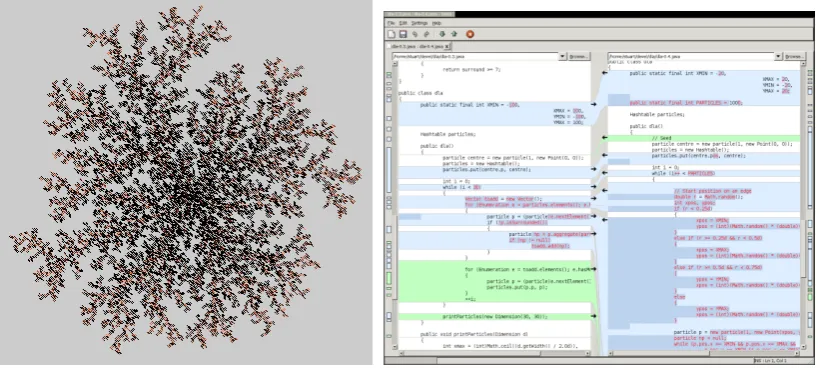Push 'Vector toadd' block to right pane
This screenshot has width=821, height=370.
(x=594, y=198)
